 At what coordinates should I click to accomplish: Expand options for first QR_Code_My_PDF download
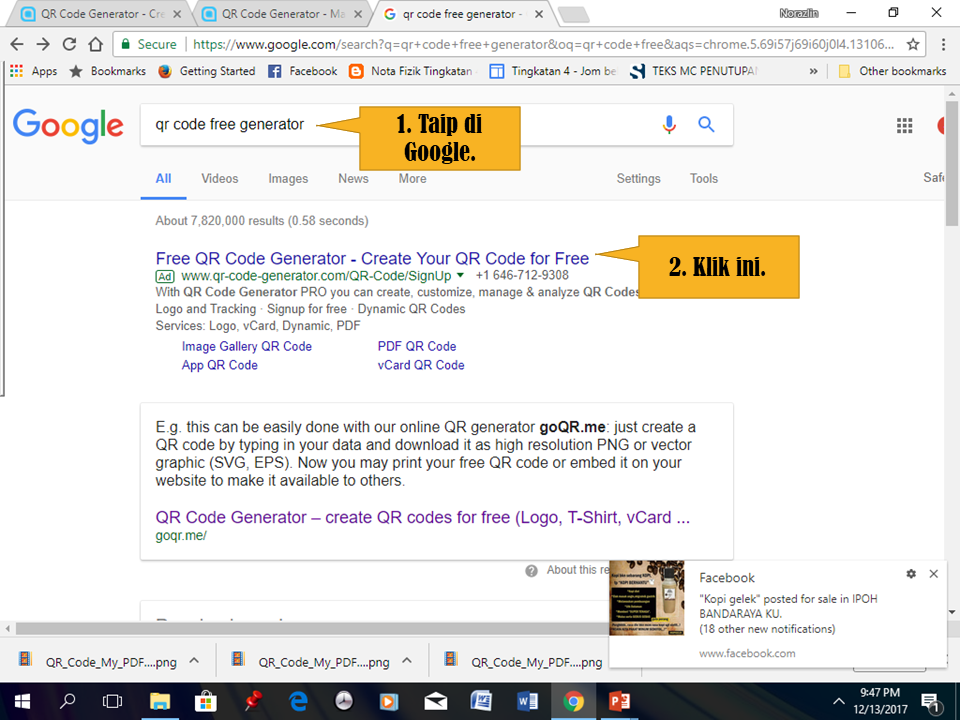click(194, 661)
